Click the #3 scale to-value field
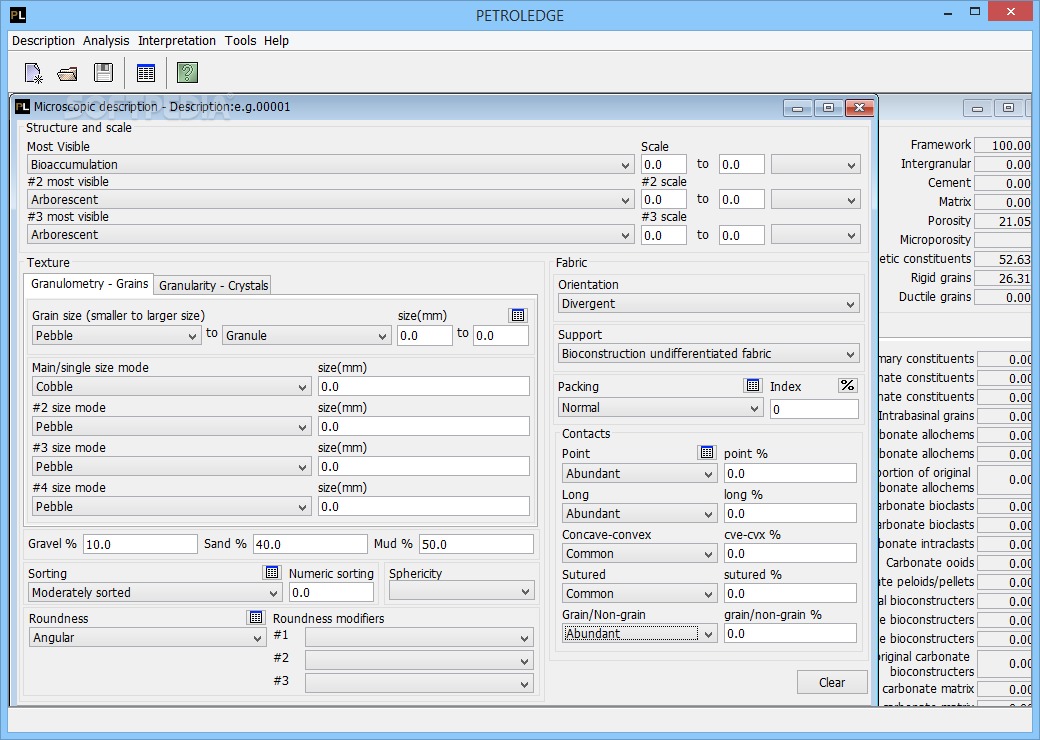1040x740 pixels. 742,235
